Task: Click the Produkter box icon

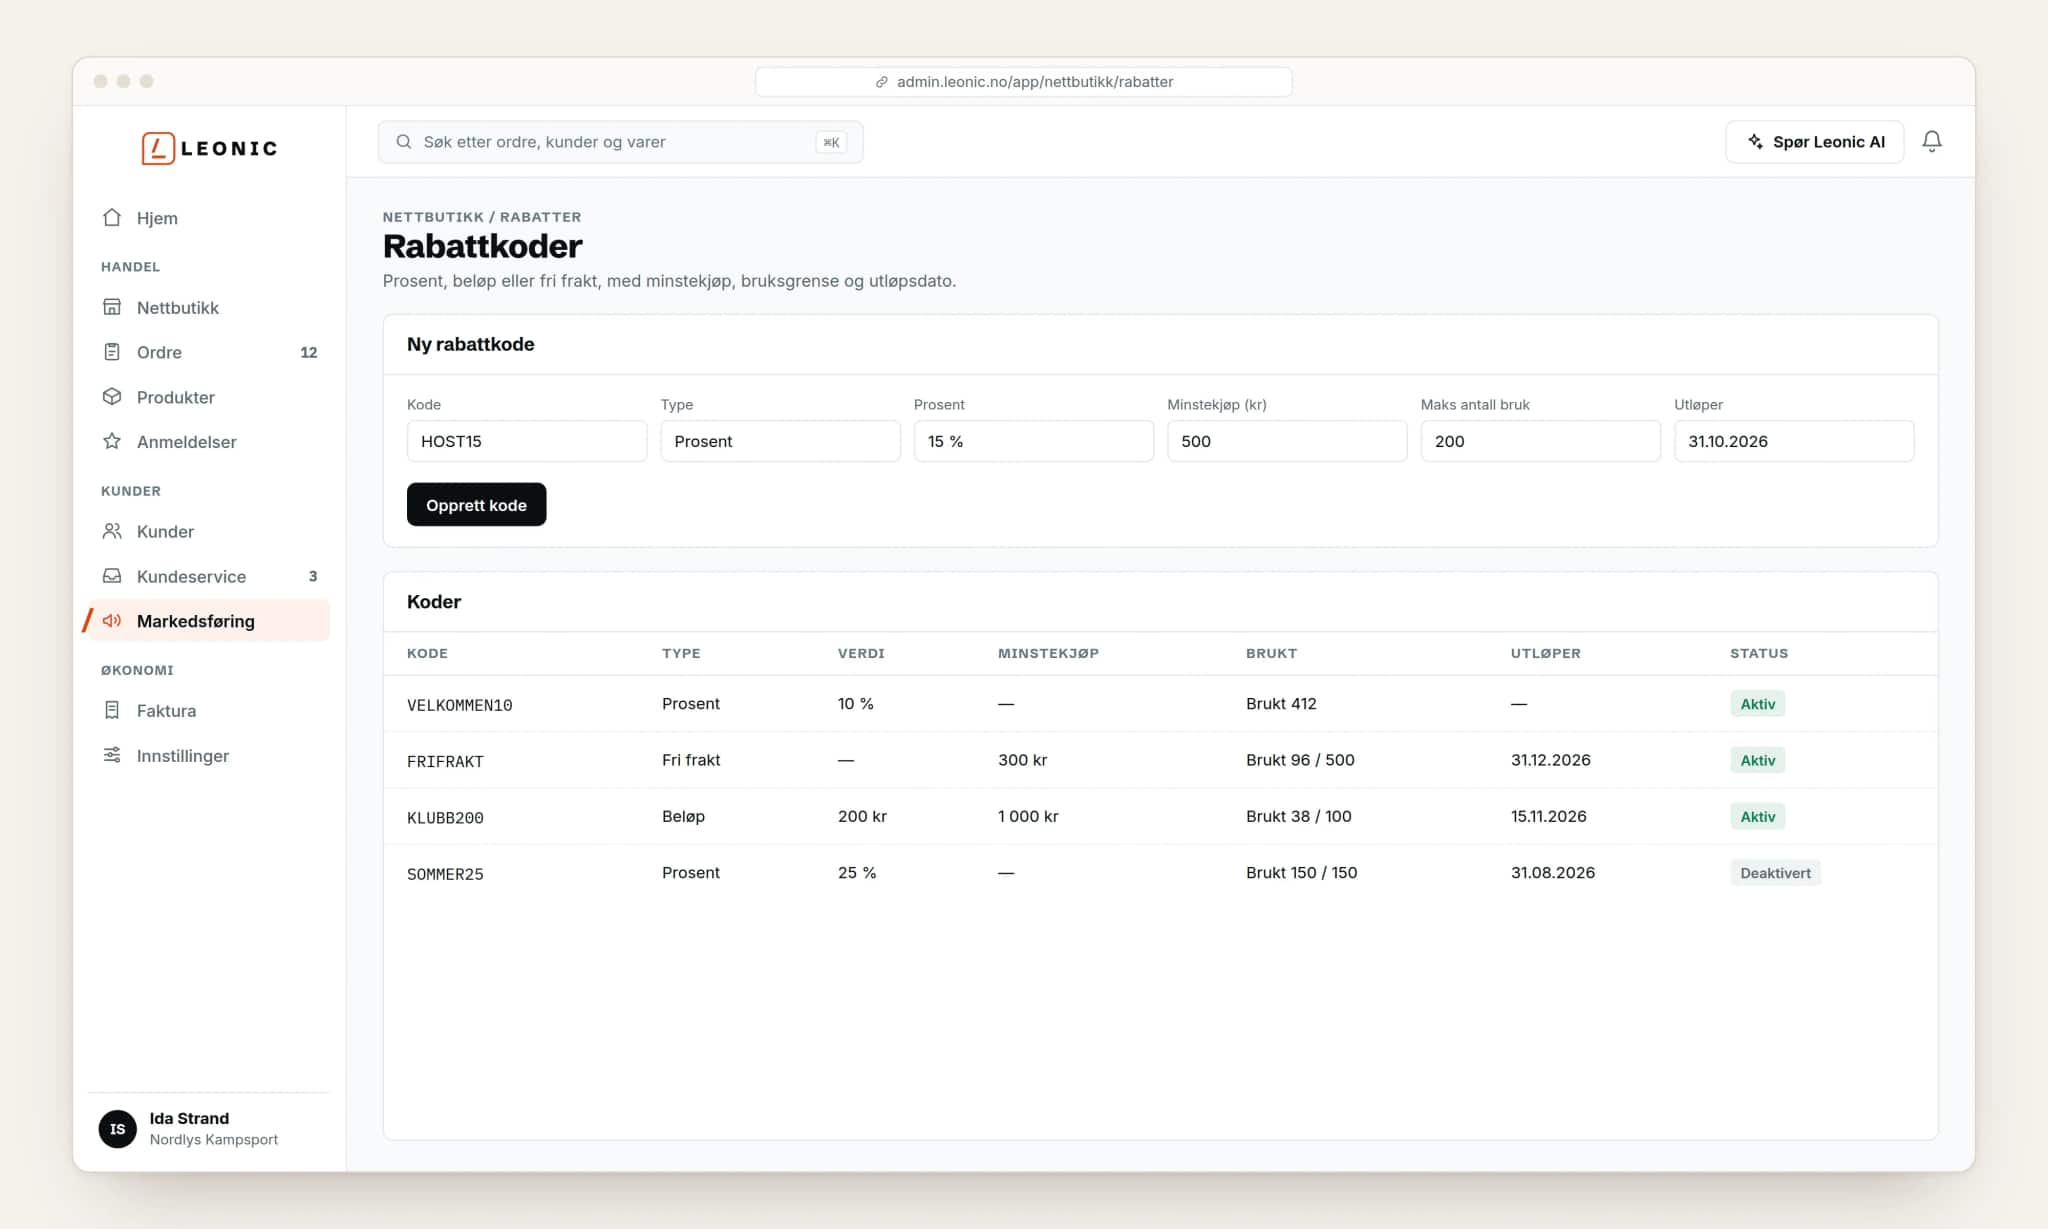Action: click(x=112, y=396)
